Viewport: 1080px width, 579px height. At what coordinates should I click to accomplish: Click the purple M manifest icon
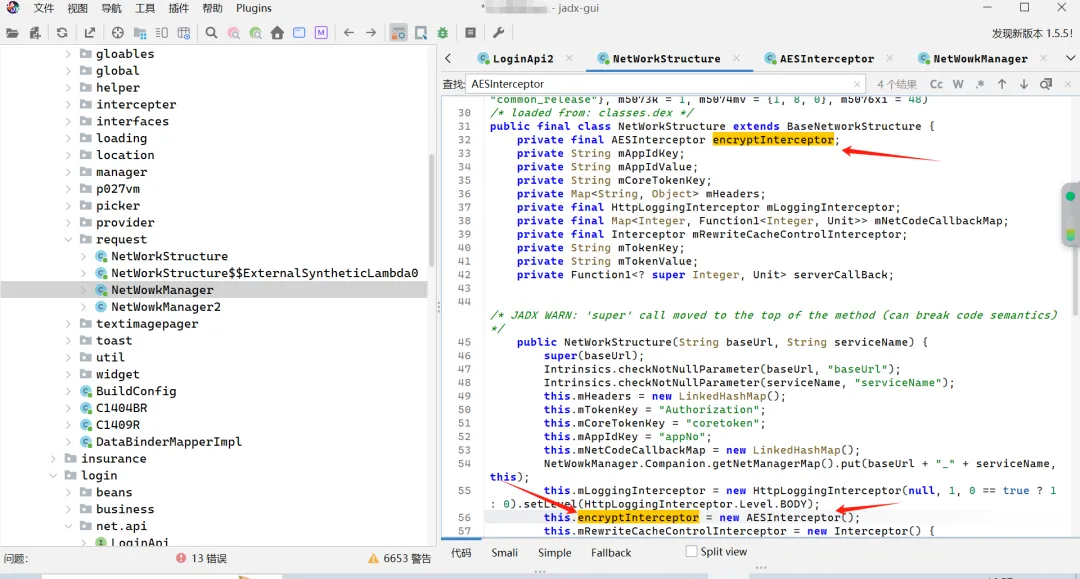(321, 33)
